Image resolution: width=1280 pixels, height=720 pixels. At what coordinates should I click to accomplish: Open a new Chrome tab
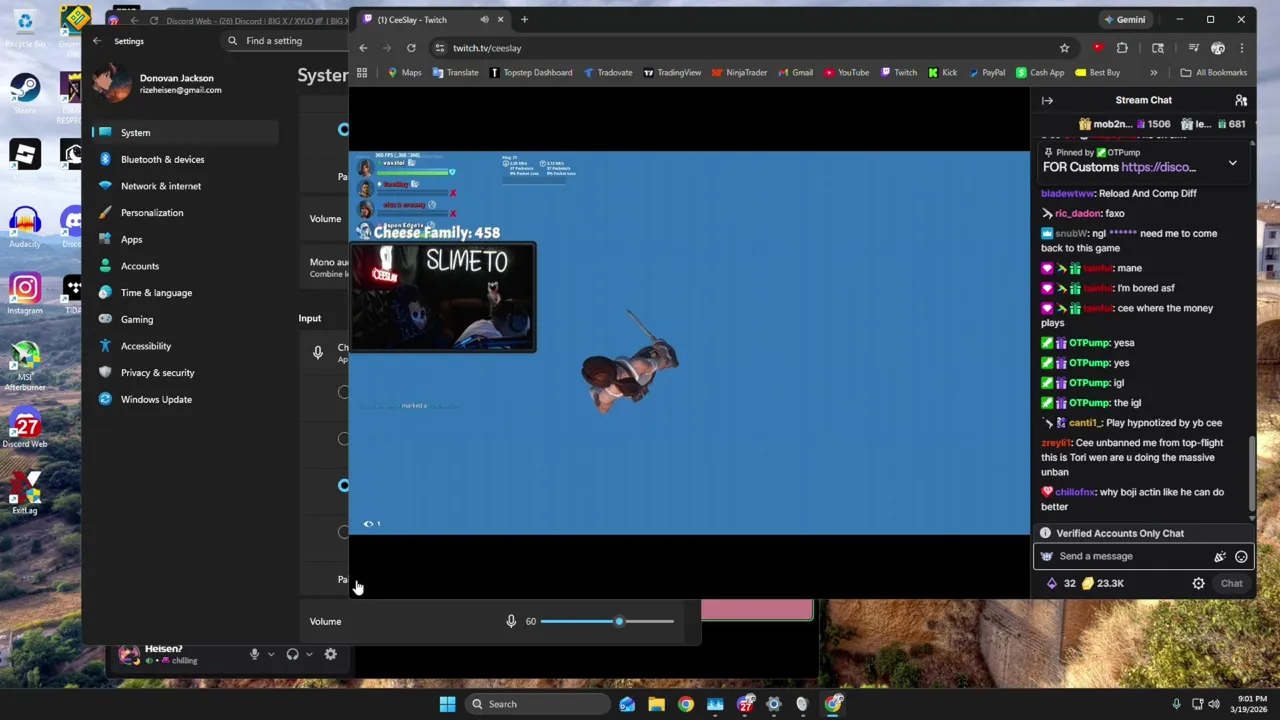pyautogui.click(x=524, y=20)
